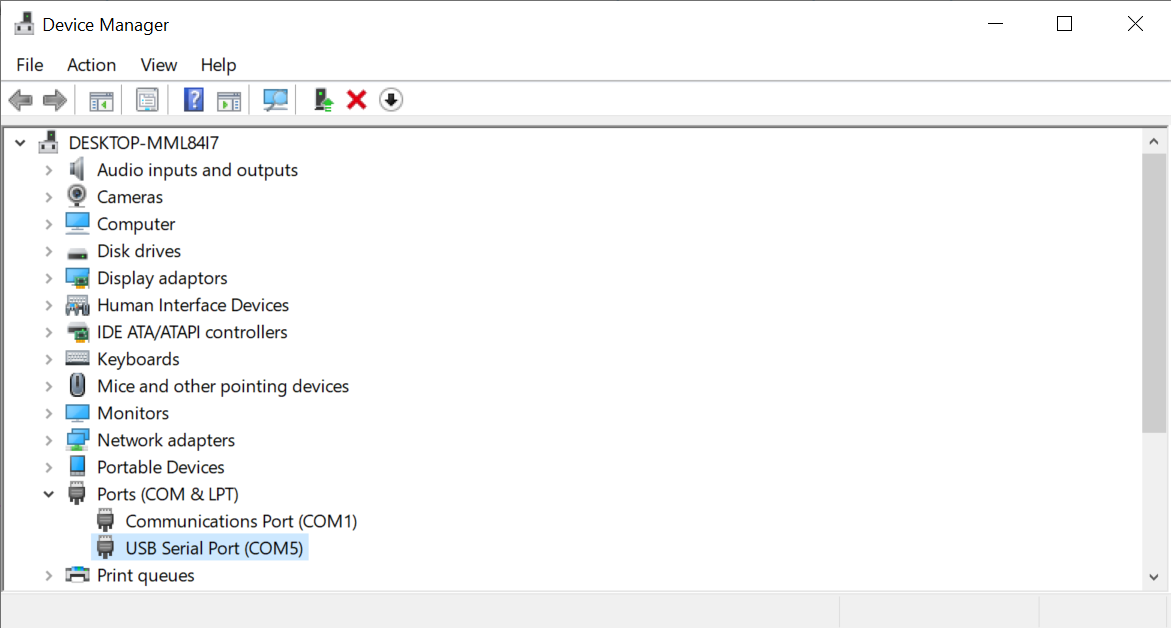Expand the Network adapters node

49,441
